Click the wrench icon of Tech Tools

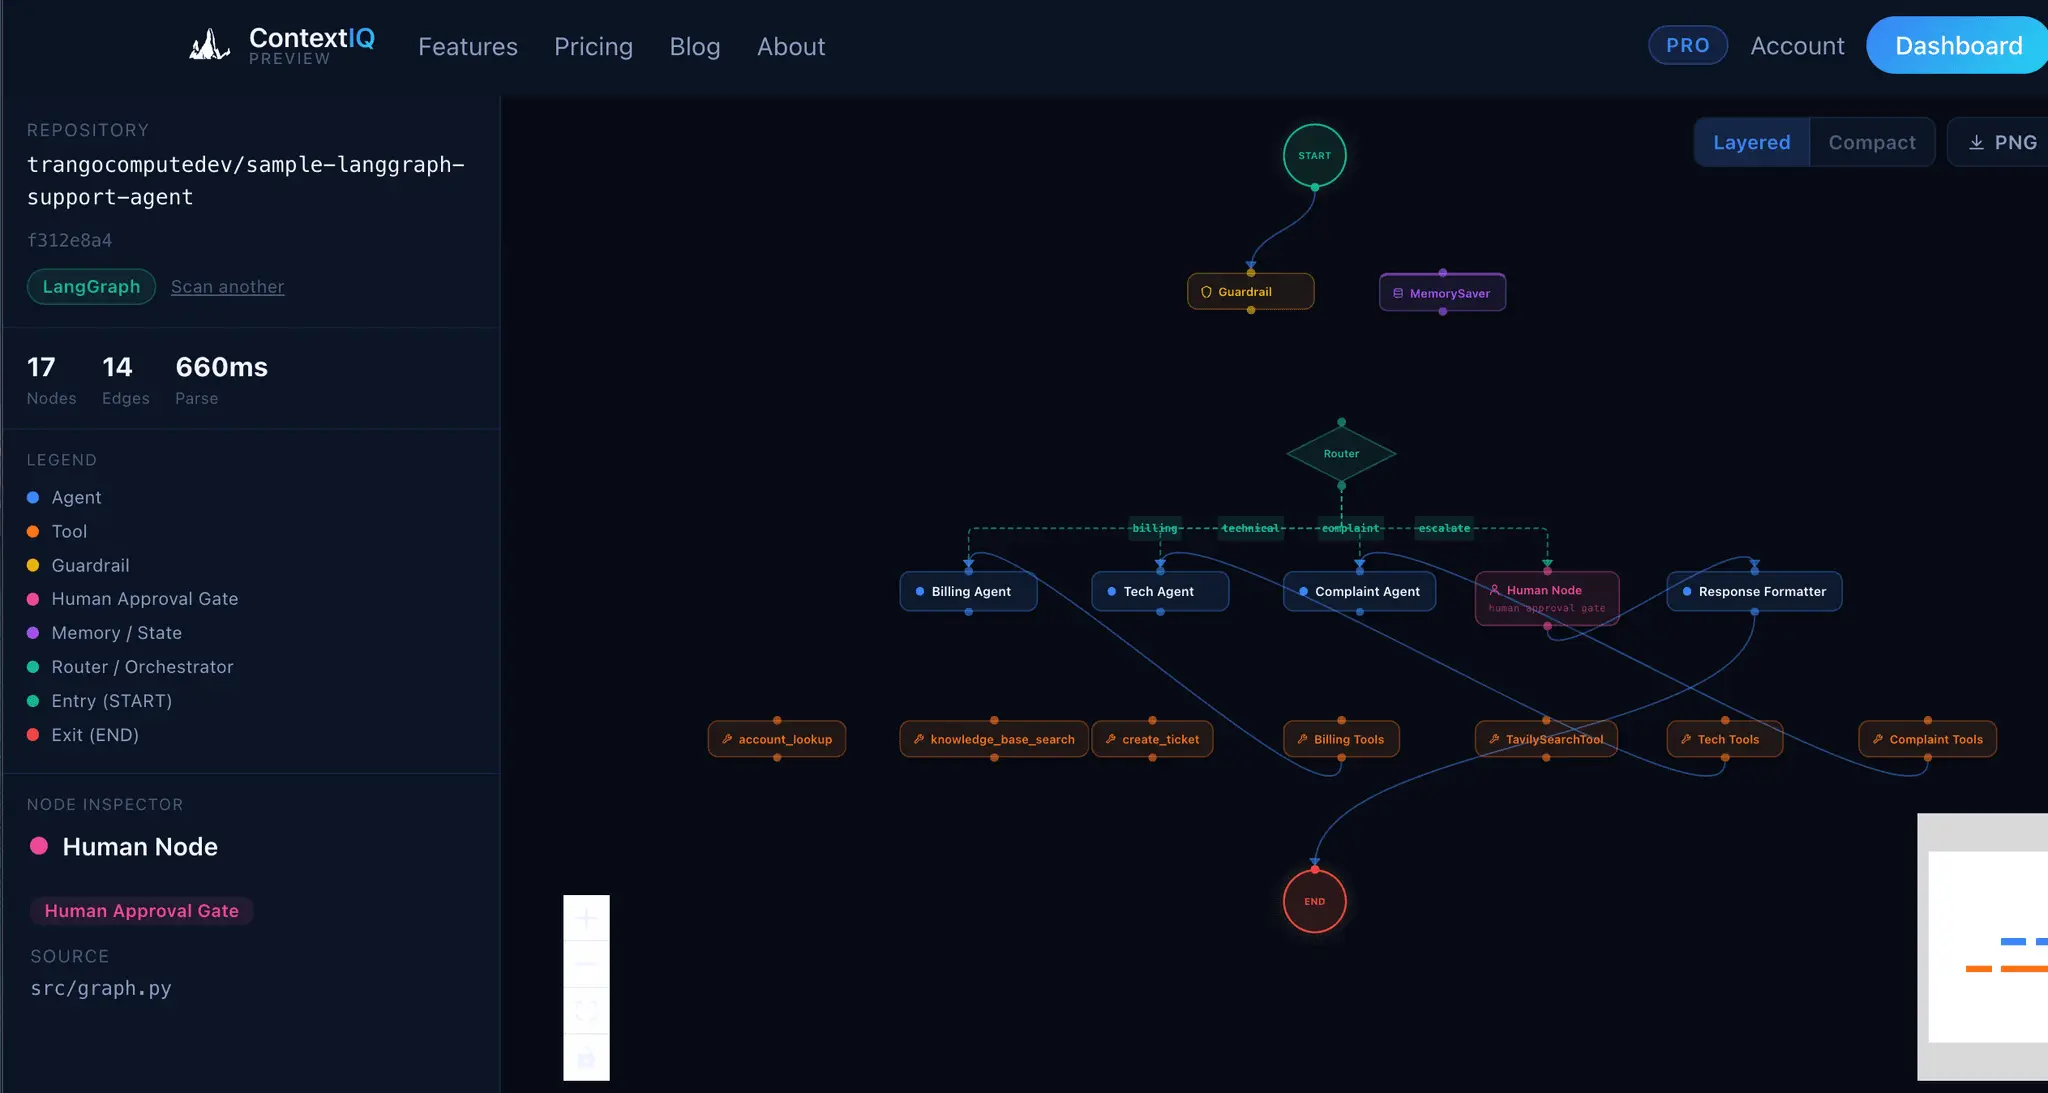pyautogui.click(x=1686, y=739)
